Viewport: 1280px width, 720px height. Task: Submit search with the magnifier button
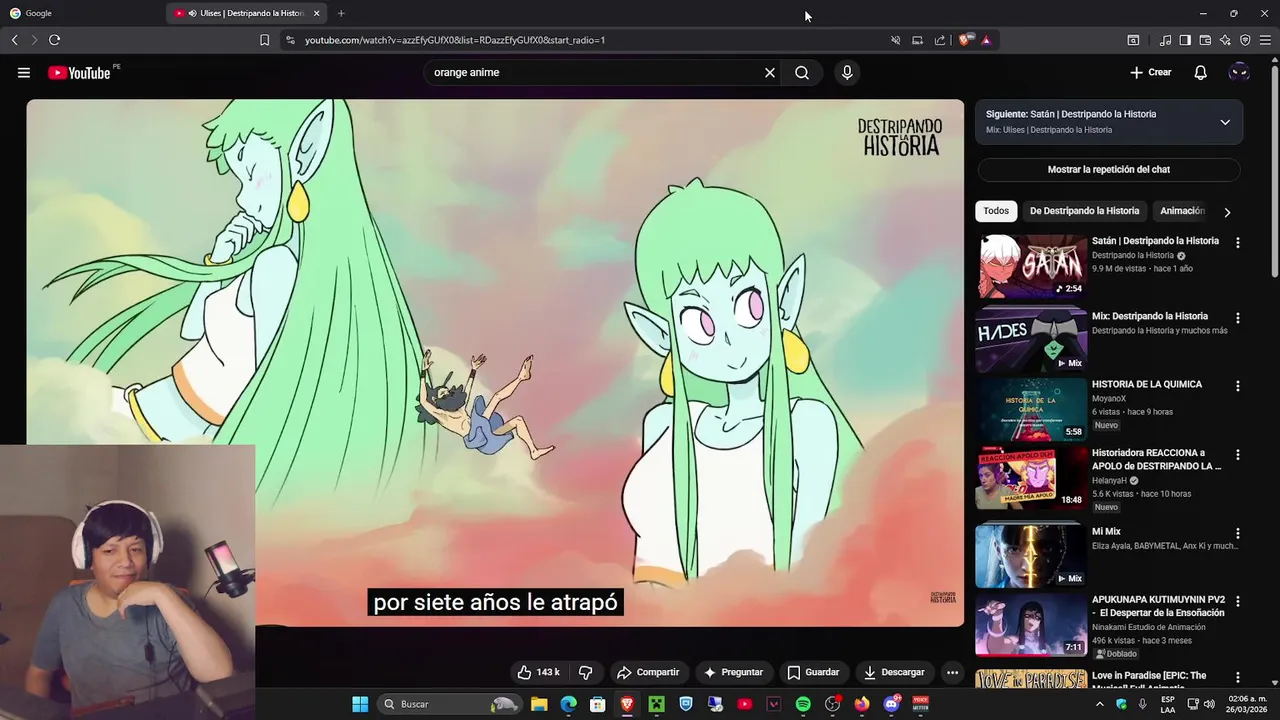tap(802, 72)
